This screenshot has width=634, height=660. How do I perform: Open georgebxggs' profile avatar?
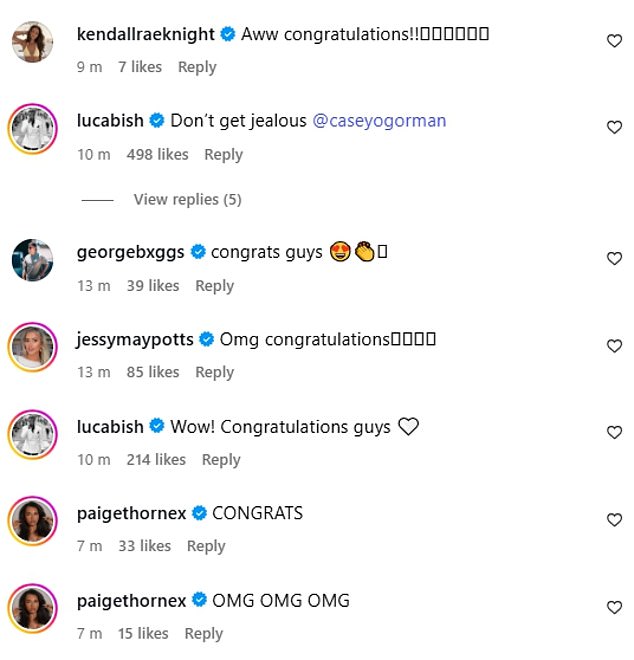point(31,261)
